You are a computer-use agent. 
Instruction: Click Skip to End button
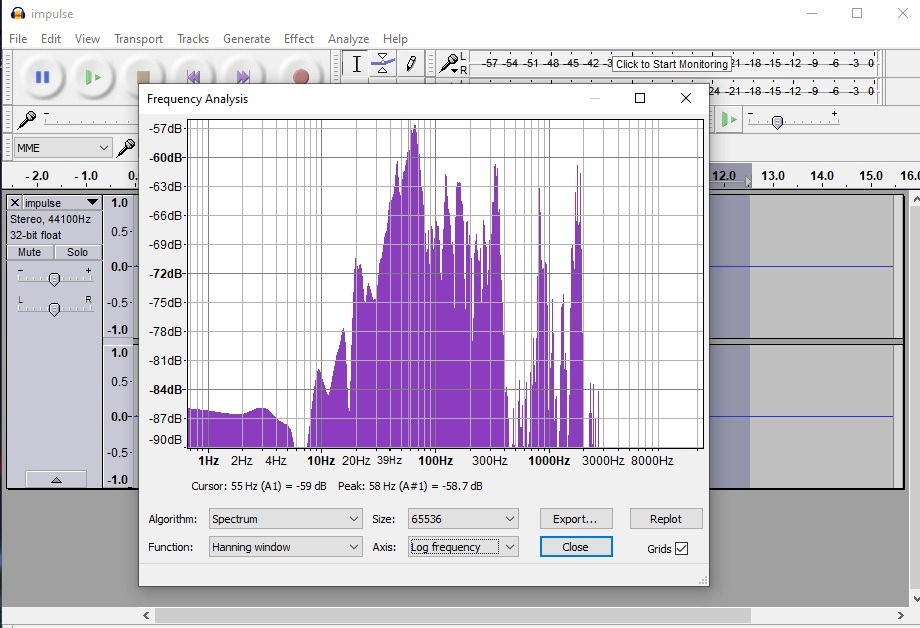tap(243, 77)
